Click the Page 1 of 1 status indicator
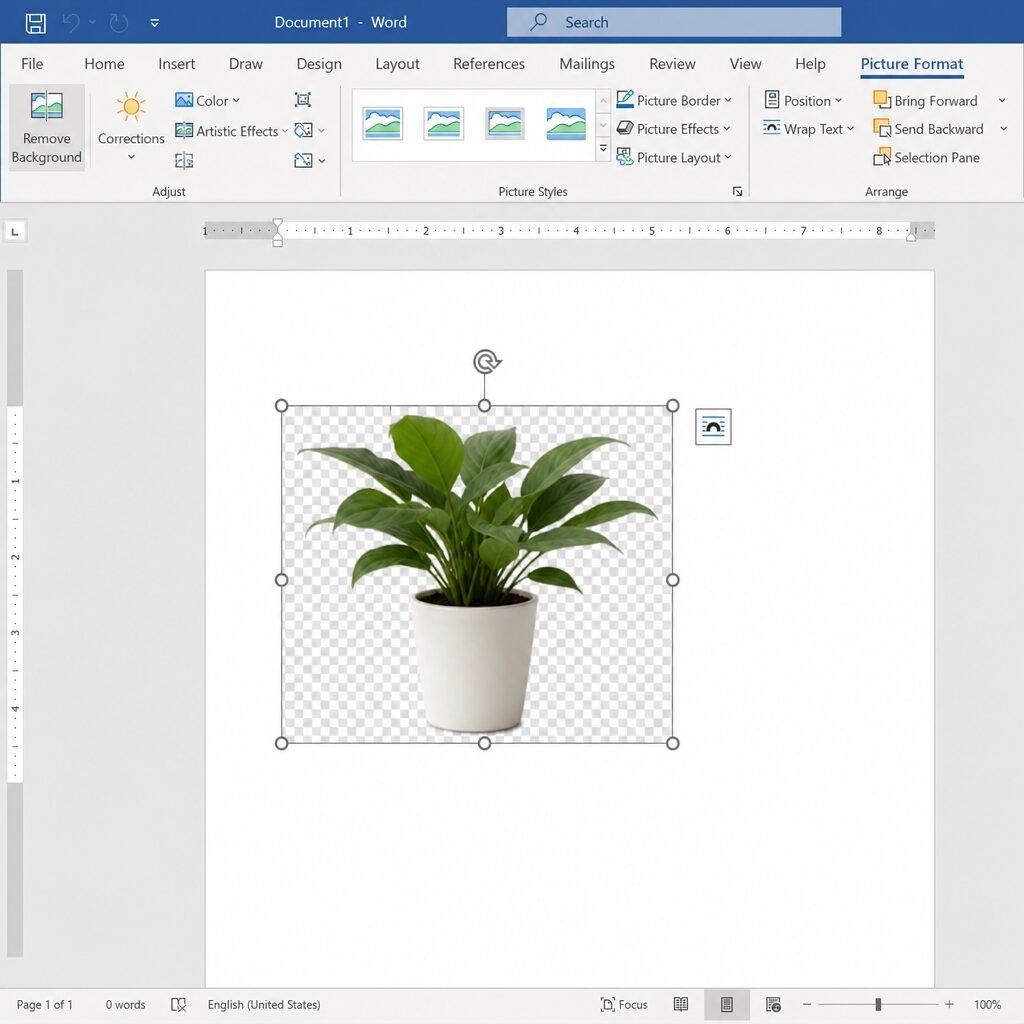The width and height of the screenshot is (1024, 1024). click(x=44, y=1004)
